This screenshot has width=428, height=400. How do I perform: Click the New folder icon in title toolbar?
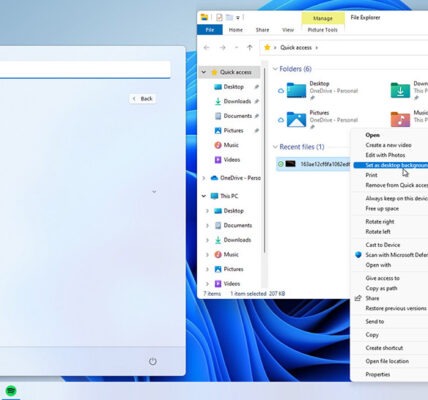[229, 17]
